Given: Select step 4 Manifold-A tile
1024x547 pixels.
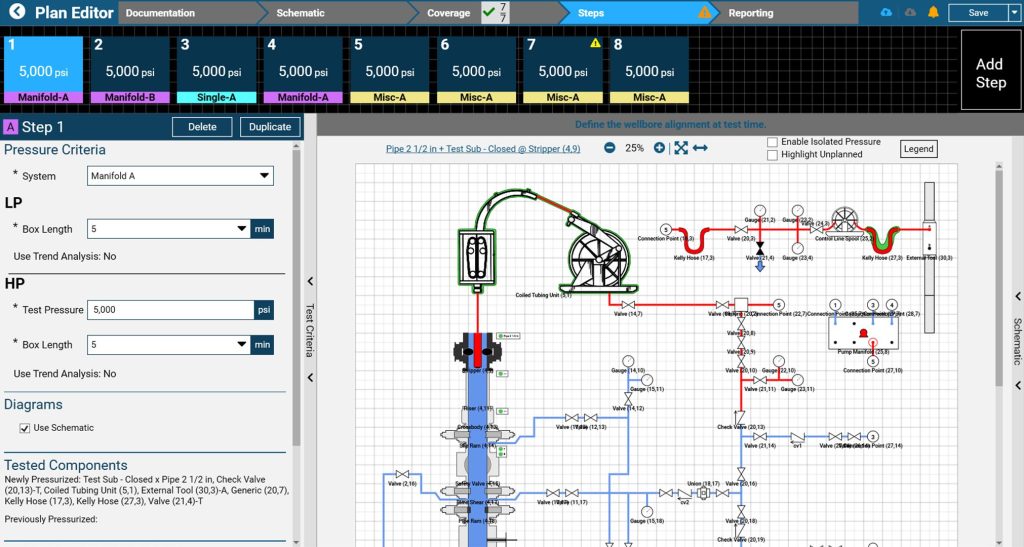Looking at the screenshot, I should [303, 70].
